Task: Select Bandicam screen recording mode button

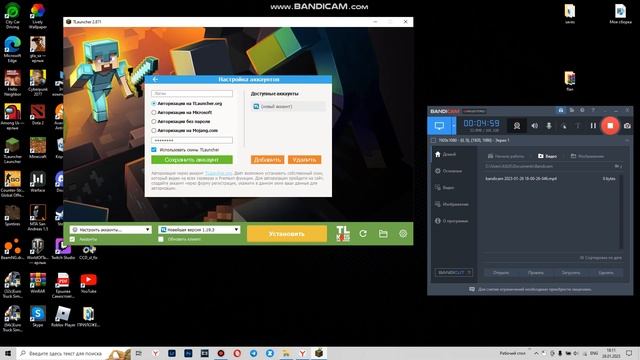Action: [x=439, y=126]
